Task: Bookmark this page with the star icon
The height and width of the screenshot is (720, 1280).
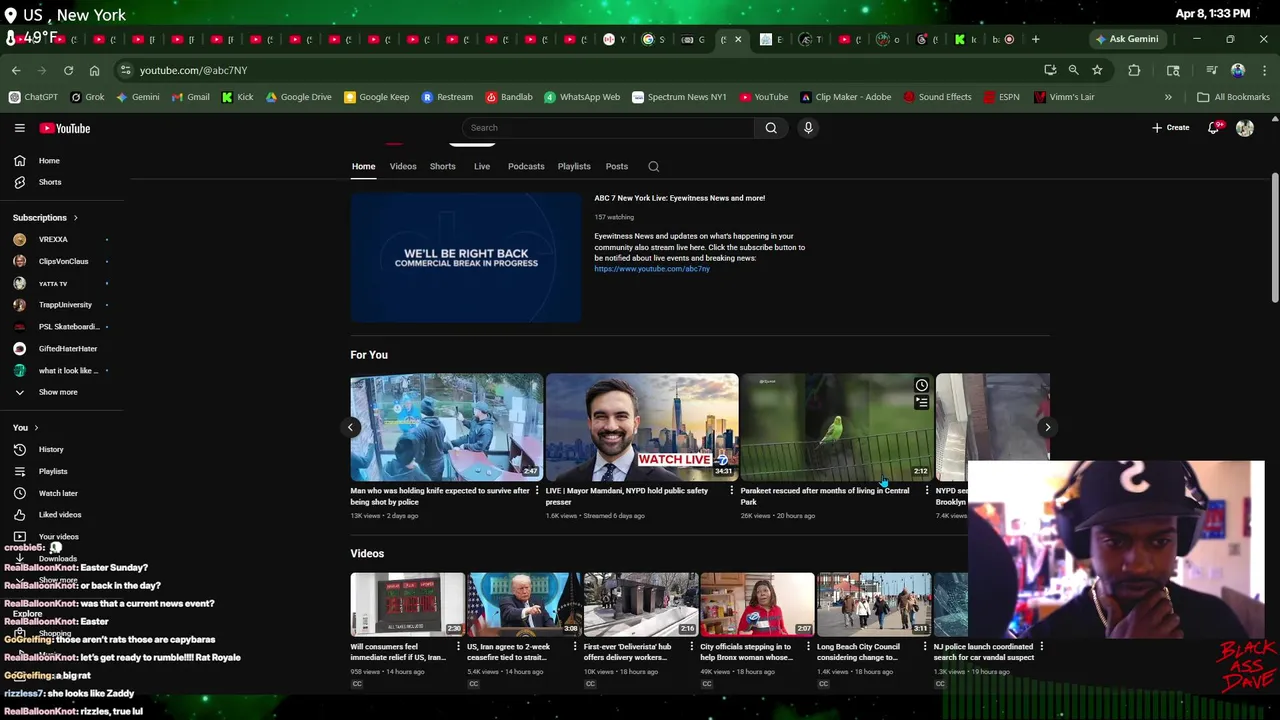Action: [x=1097, y=70]
